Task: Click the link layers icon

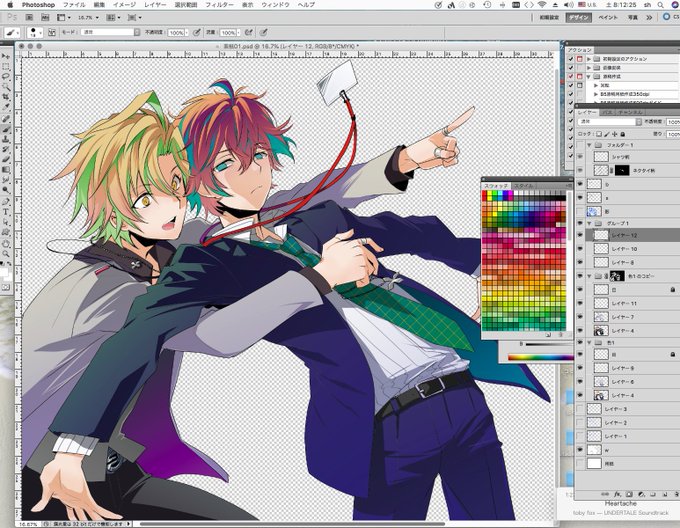Action: 605,494
